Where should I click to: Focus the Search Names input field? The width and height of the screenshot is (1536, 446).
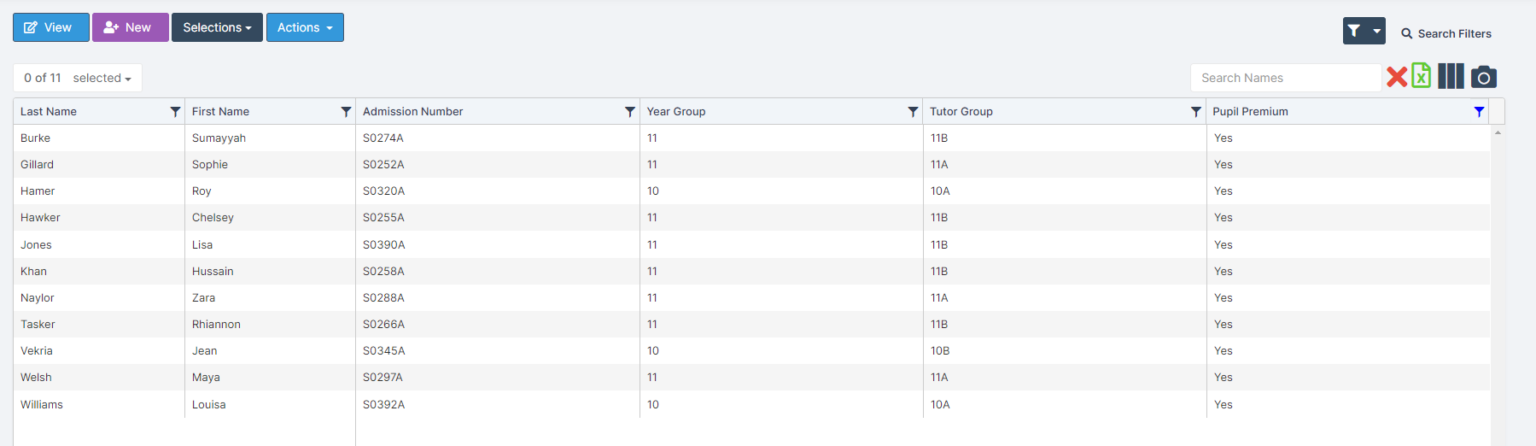(x=1285, y=78)
